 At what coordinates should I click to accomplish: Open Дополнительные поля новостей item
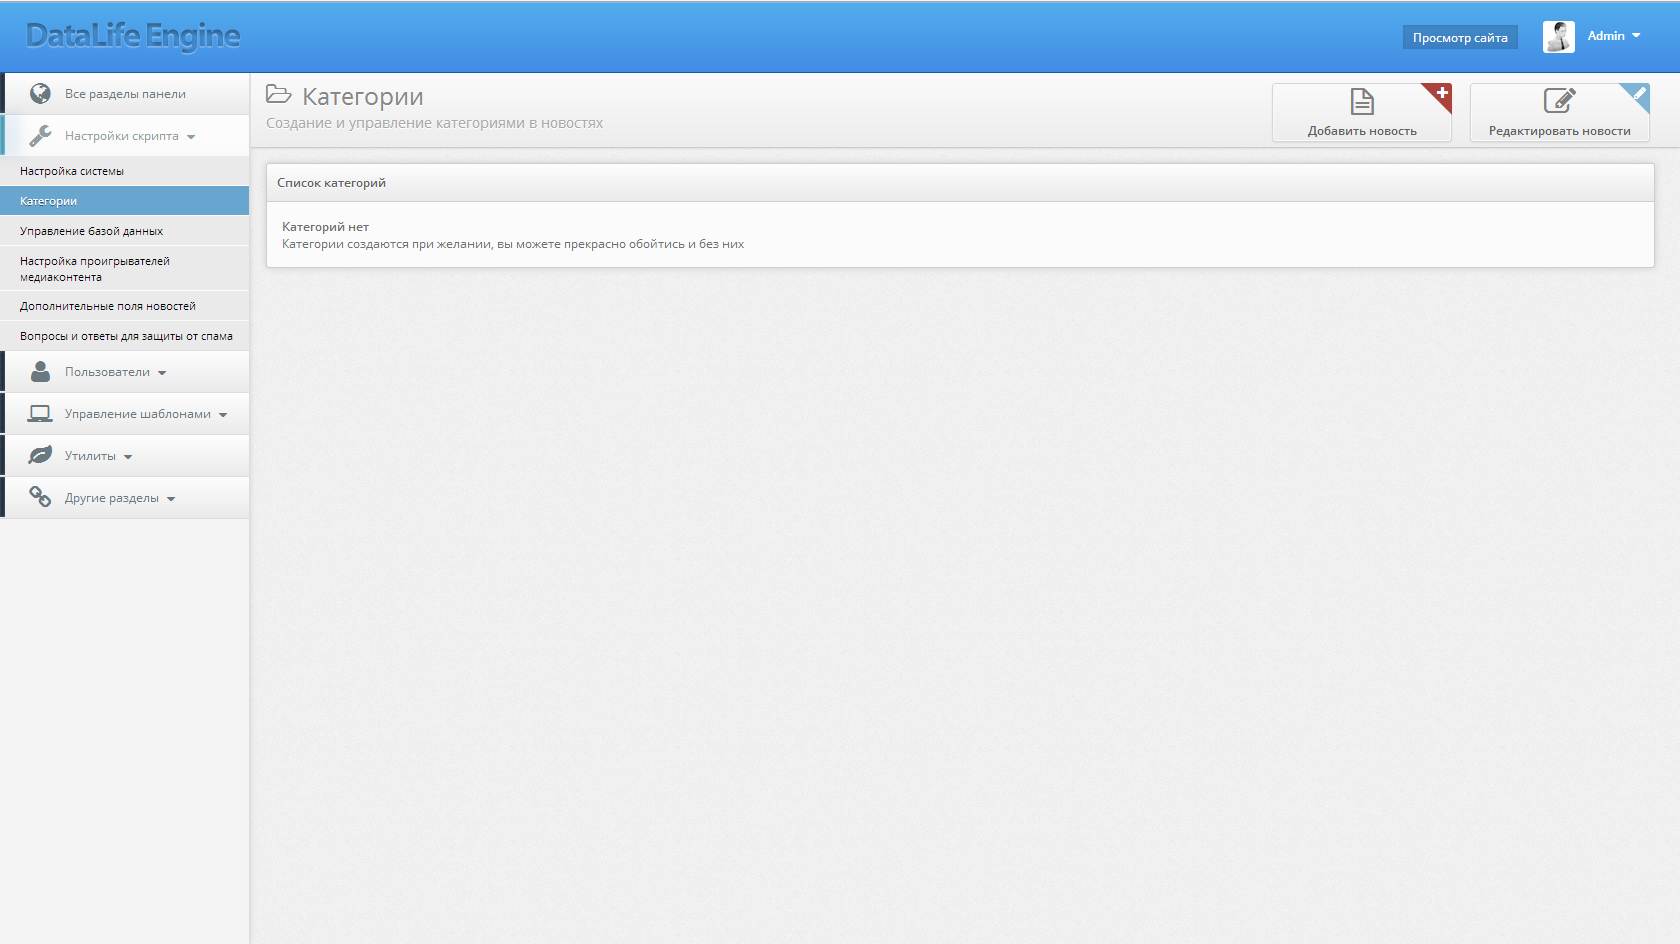pyautogui.click(x=125, y=306)
